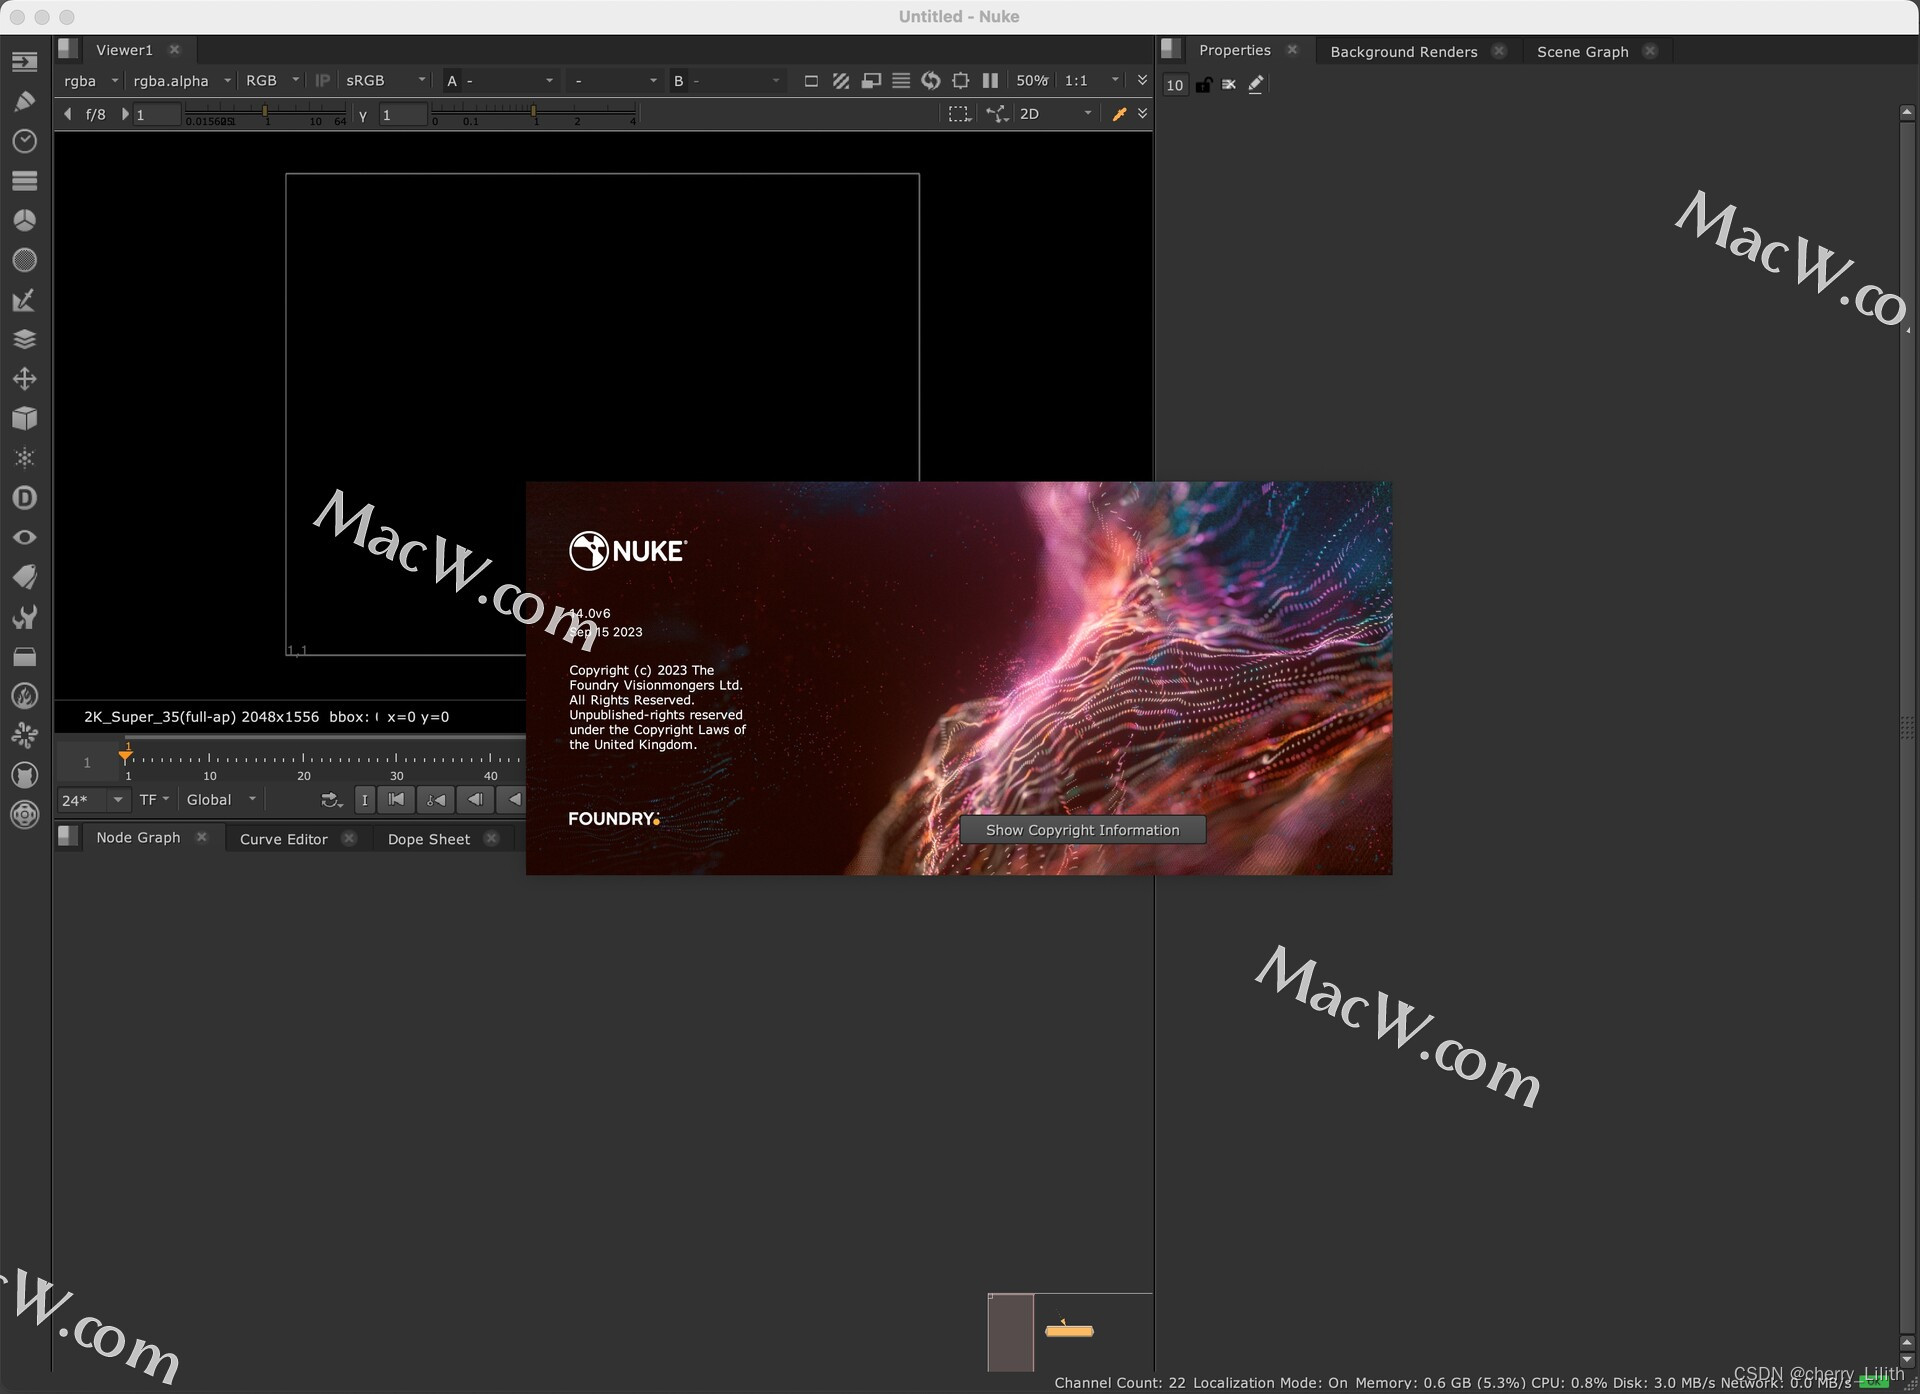Toggle the clipping warning rectangle icon
This screenshot has height=1394, width=1920.
click(811, 81)
